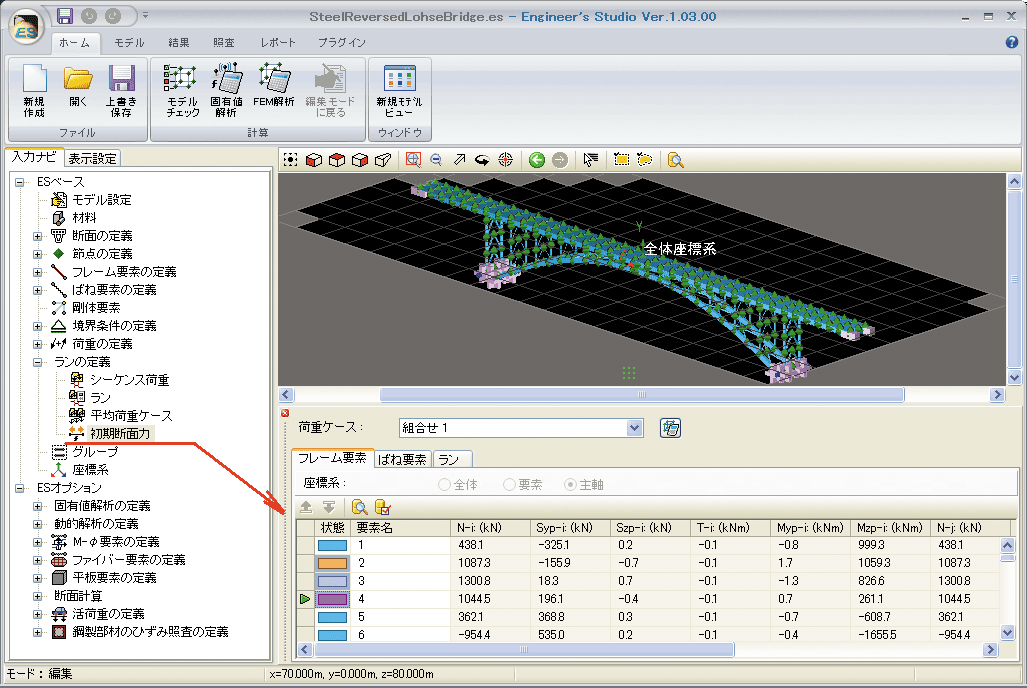
Task: Start the 固有値解析 eigenvalue analysis
Action: (x=227, y=90)
